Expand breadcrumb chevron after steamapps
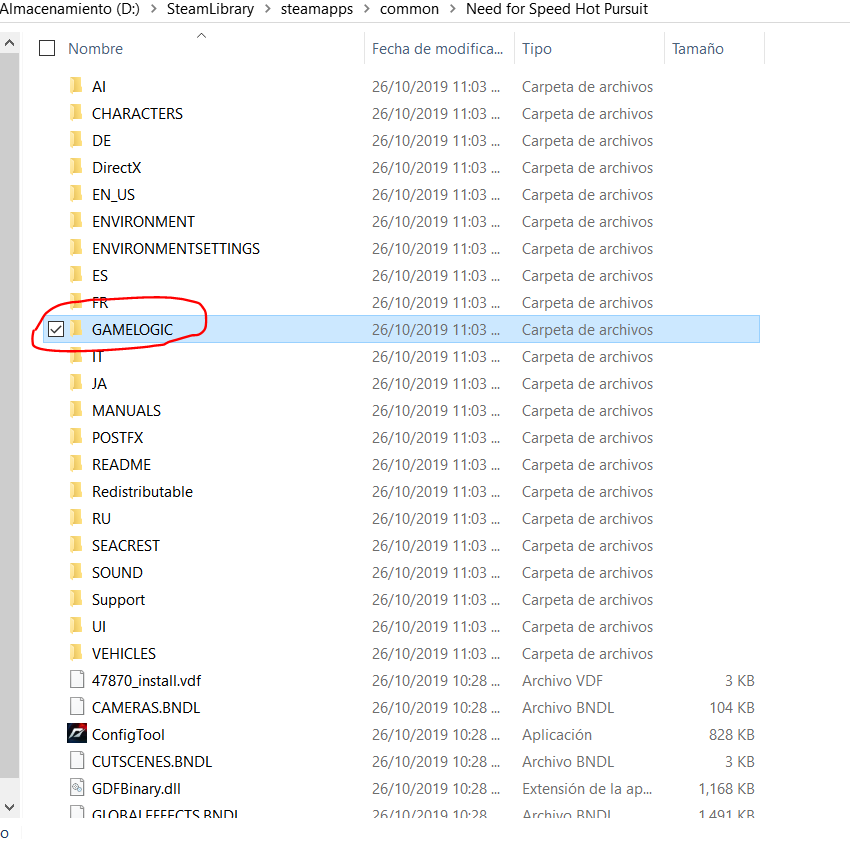This screenshot has width=850, height=844. 366,9
